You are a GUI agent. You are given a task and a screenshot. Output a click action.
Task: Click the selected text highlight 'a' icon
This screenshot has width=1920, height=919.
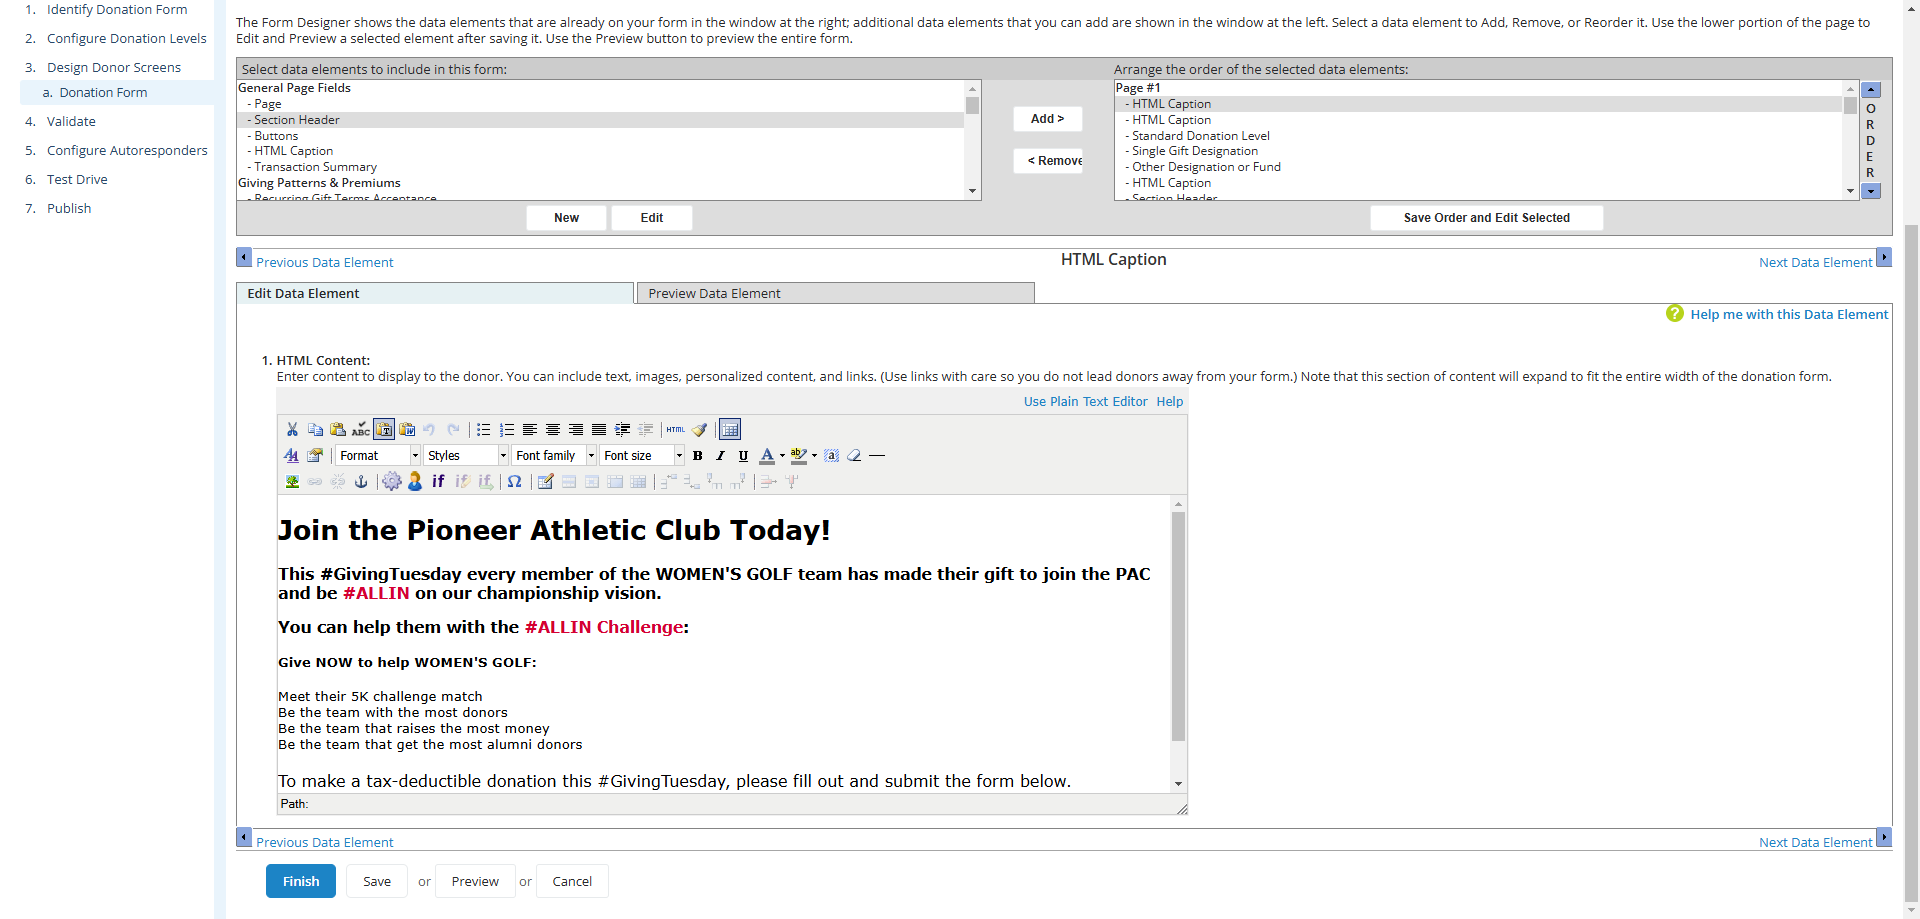[831, 455]
